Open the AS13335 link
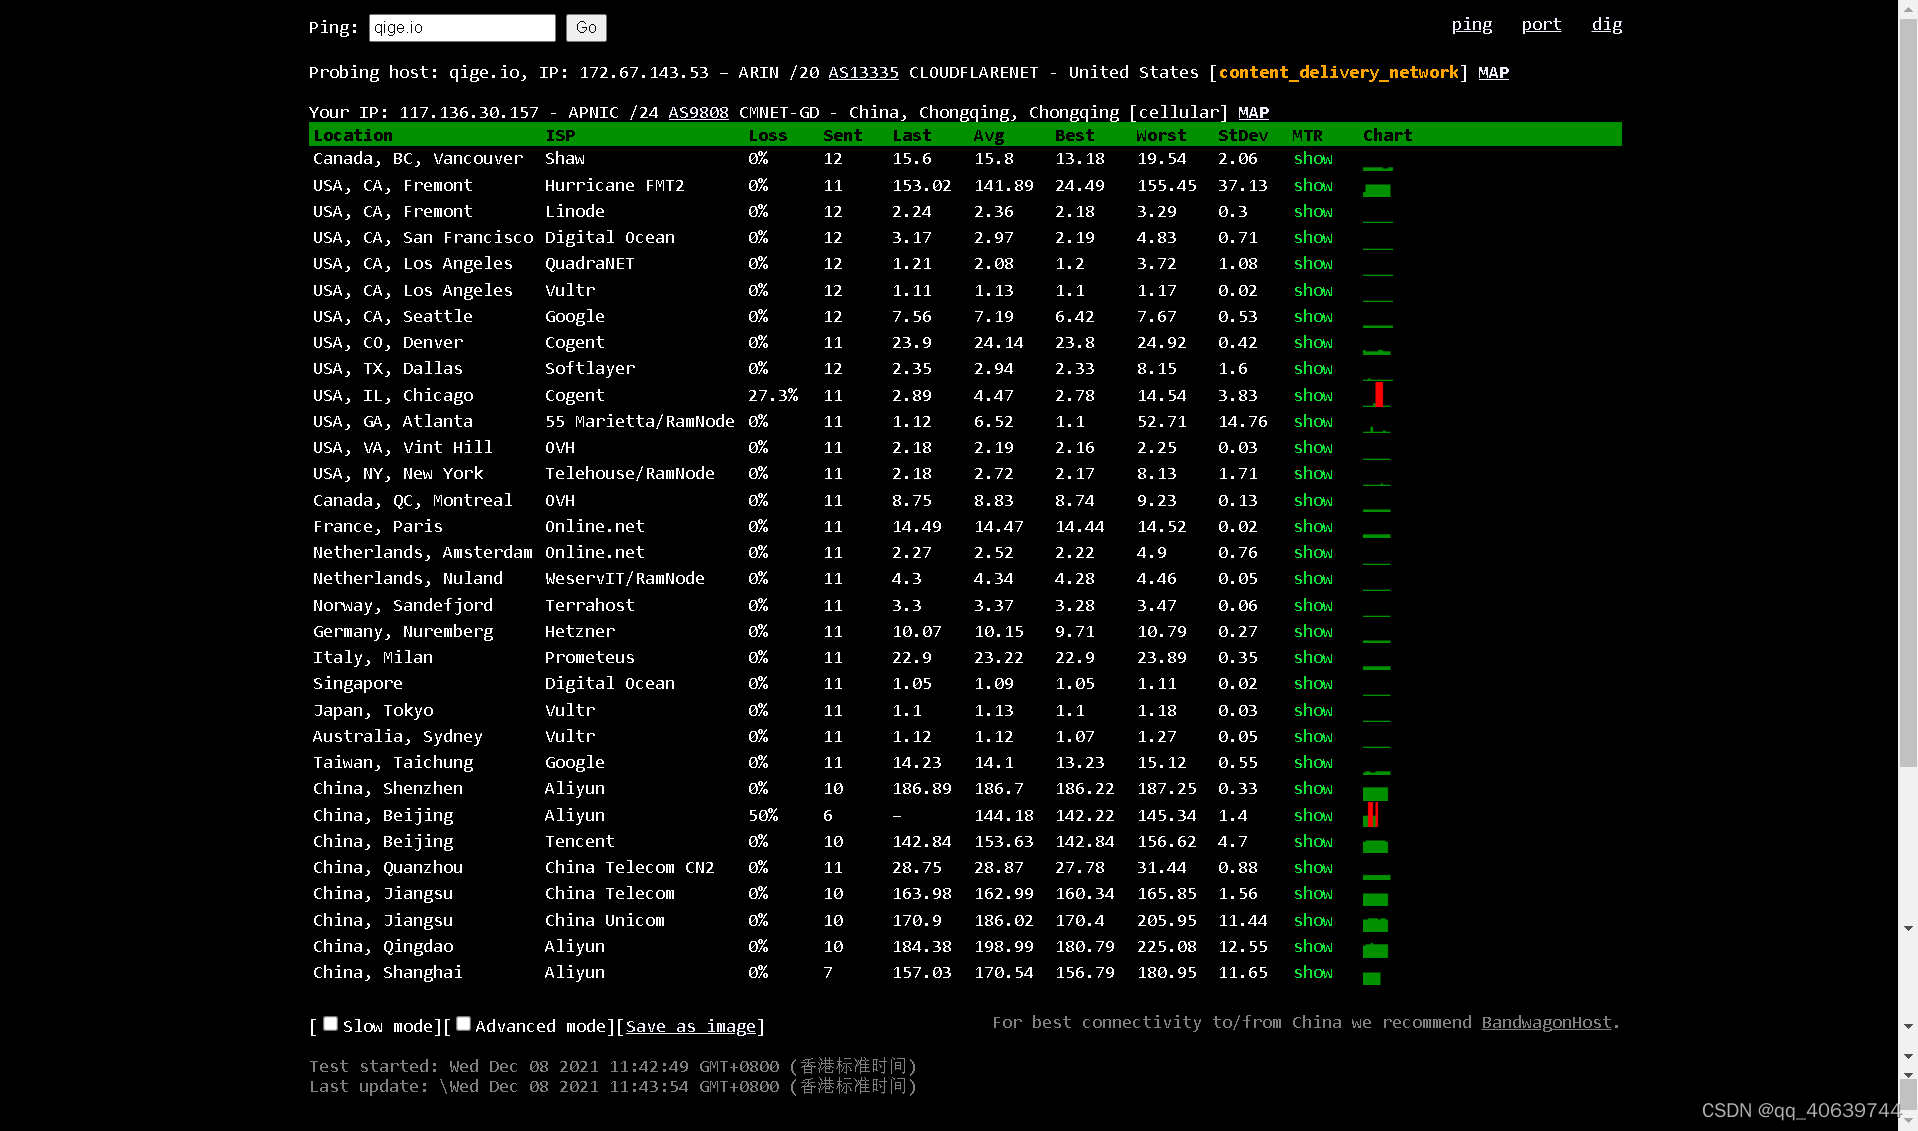 (x=863, y=72)
